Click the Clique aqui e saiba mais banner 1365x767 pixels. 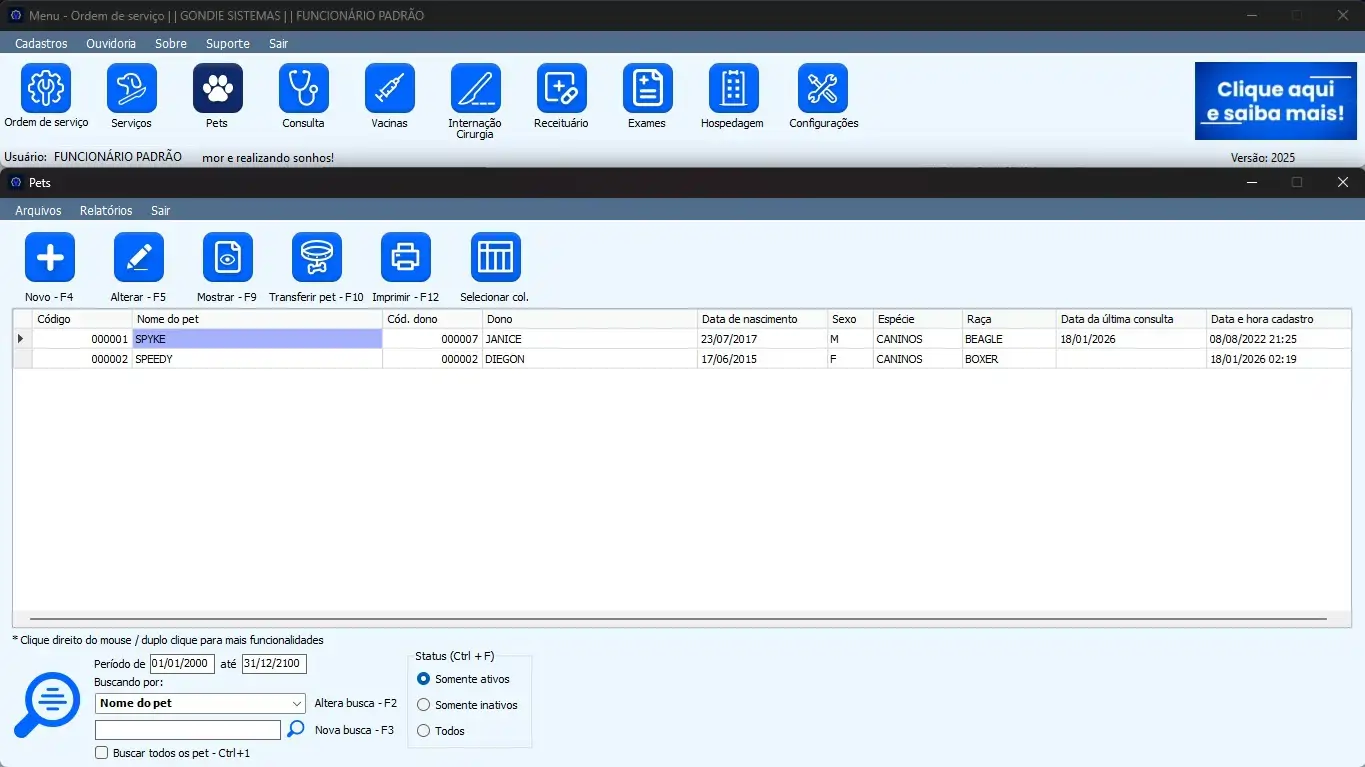point(1275,102)
